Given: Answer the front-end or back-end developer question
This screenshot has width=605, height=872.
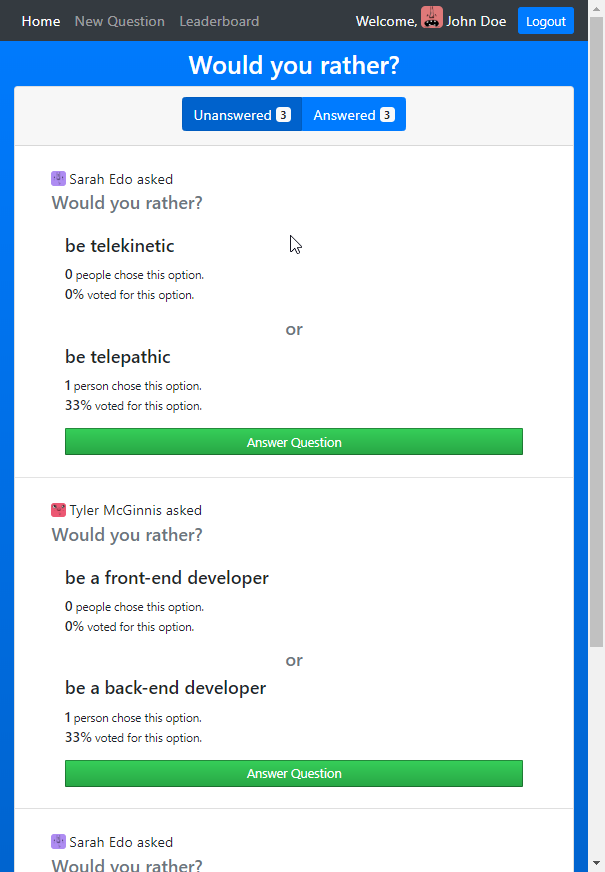Looking at the screenshot, I should click(294, 773).
